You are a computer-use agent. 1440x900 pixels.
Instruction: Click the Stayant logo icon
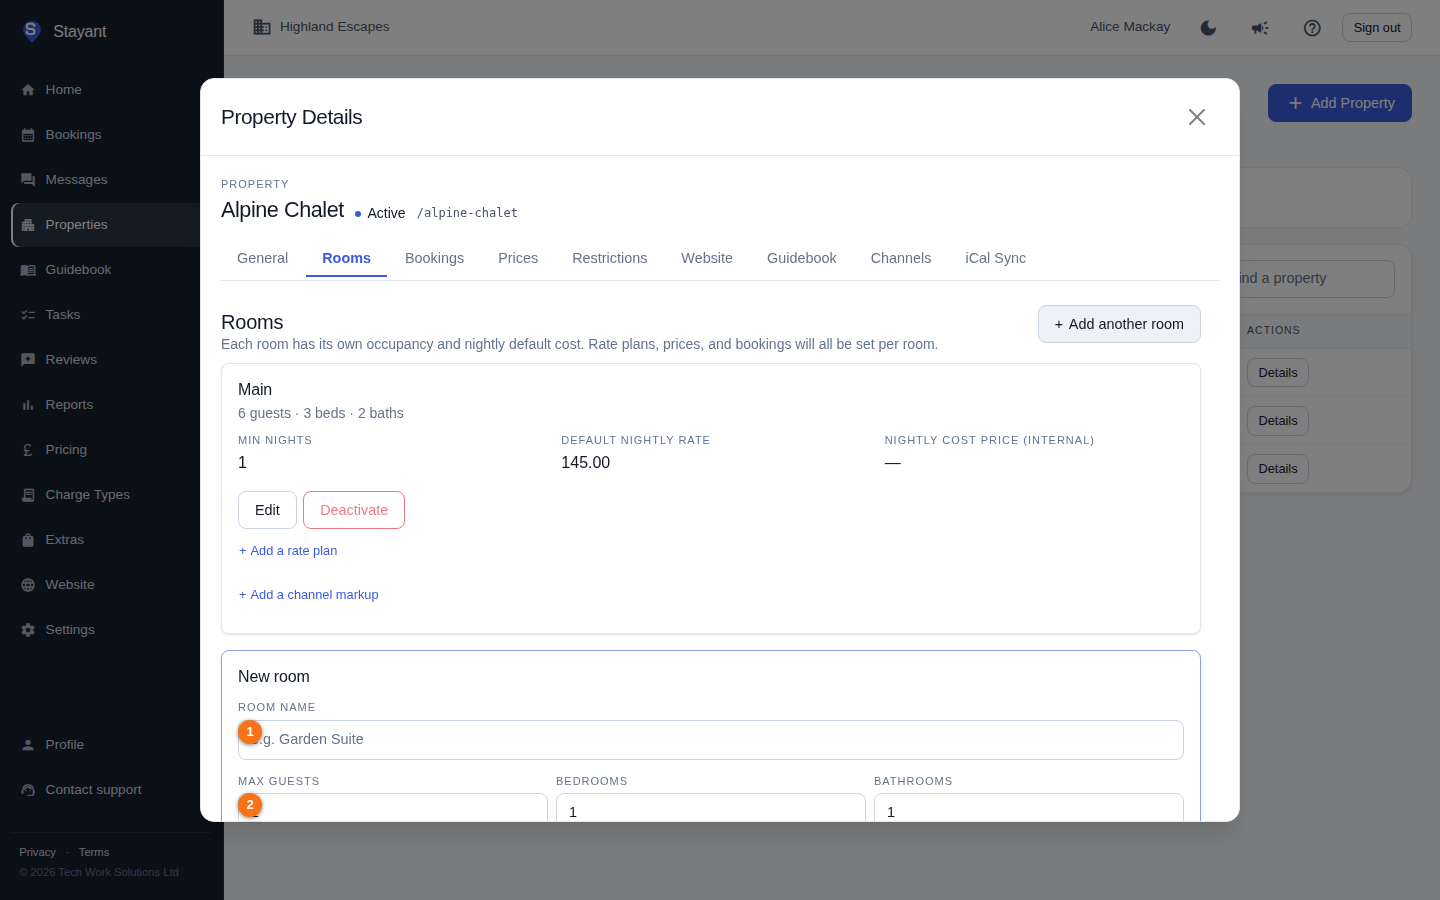[32, 31]
